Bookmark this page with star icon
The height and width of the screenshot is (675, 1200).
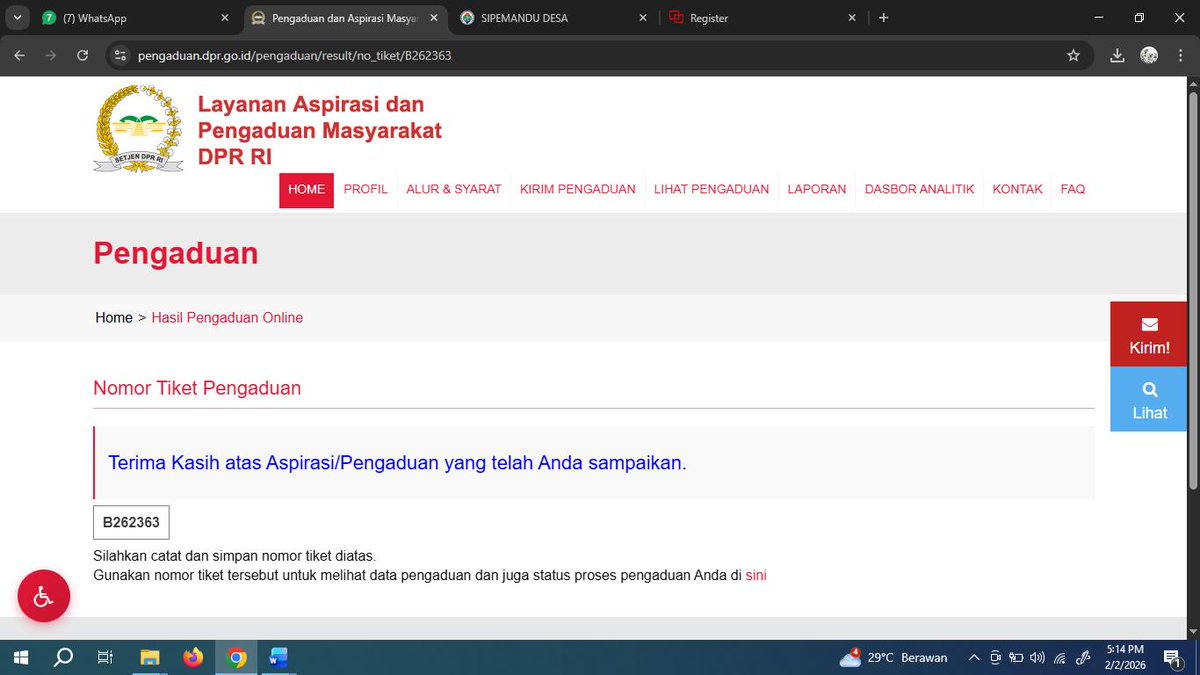point(1073,56)
